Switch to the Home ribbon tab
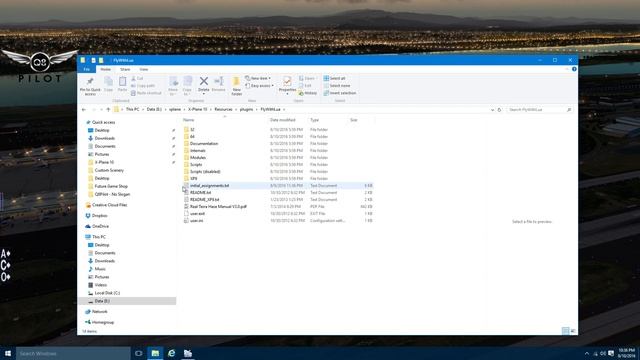 tap(105, 69)
